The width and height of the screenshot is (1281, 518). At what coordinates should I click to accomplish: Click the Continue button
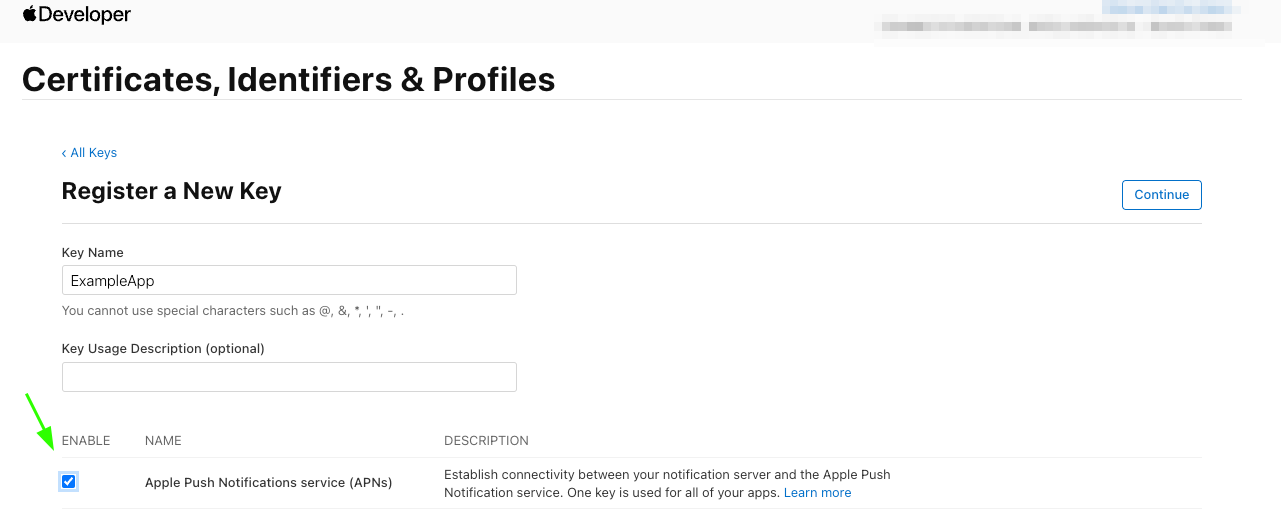click(1161, 195)
